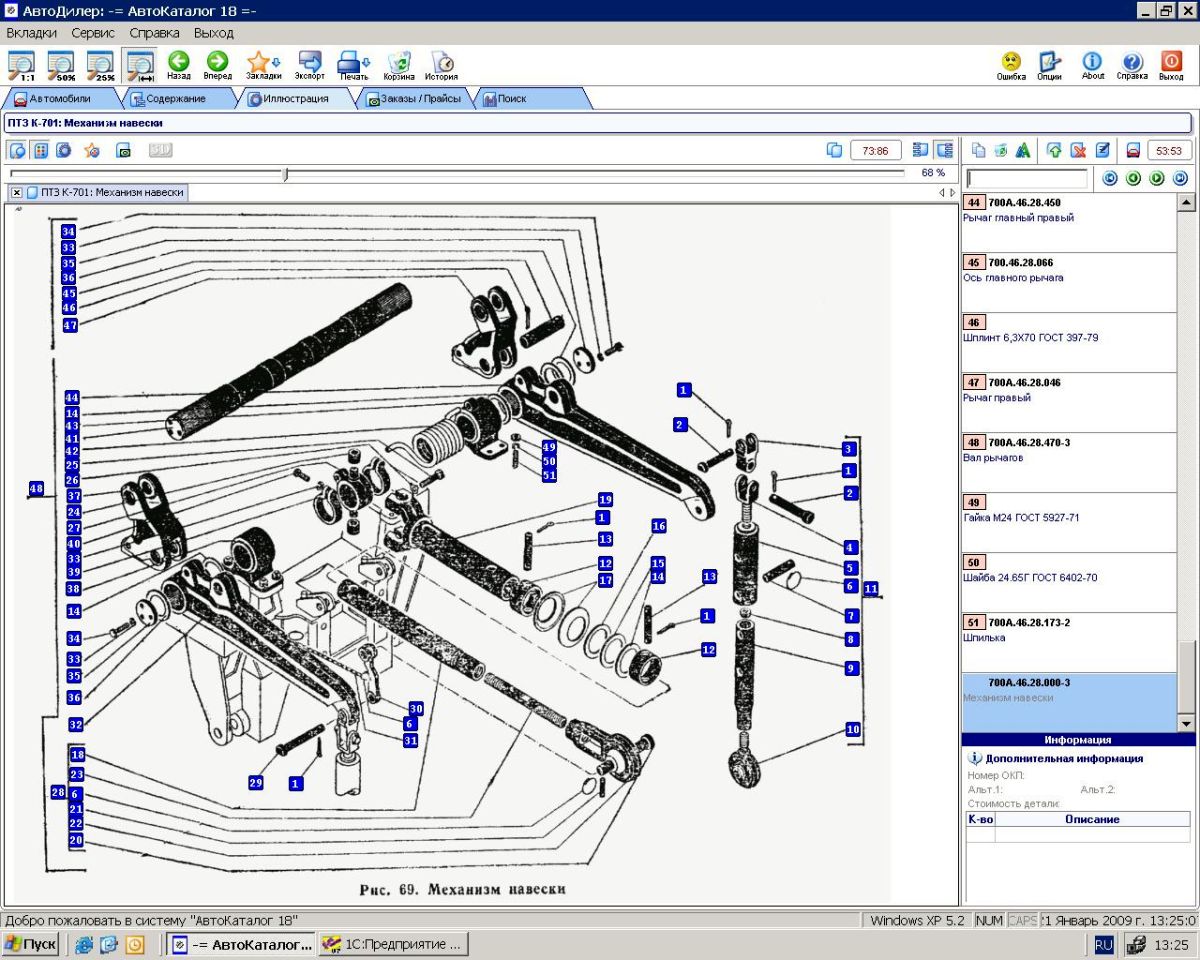This screenshot has height=960, width=1200.
Task: Click the illustration zoom slider handle
Action: 286,174
